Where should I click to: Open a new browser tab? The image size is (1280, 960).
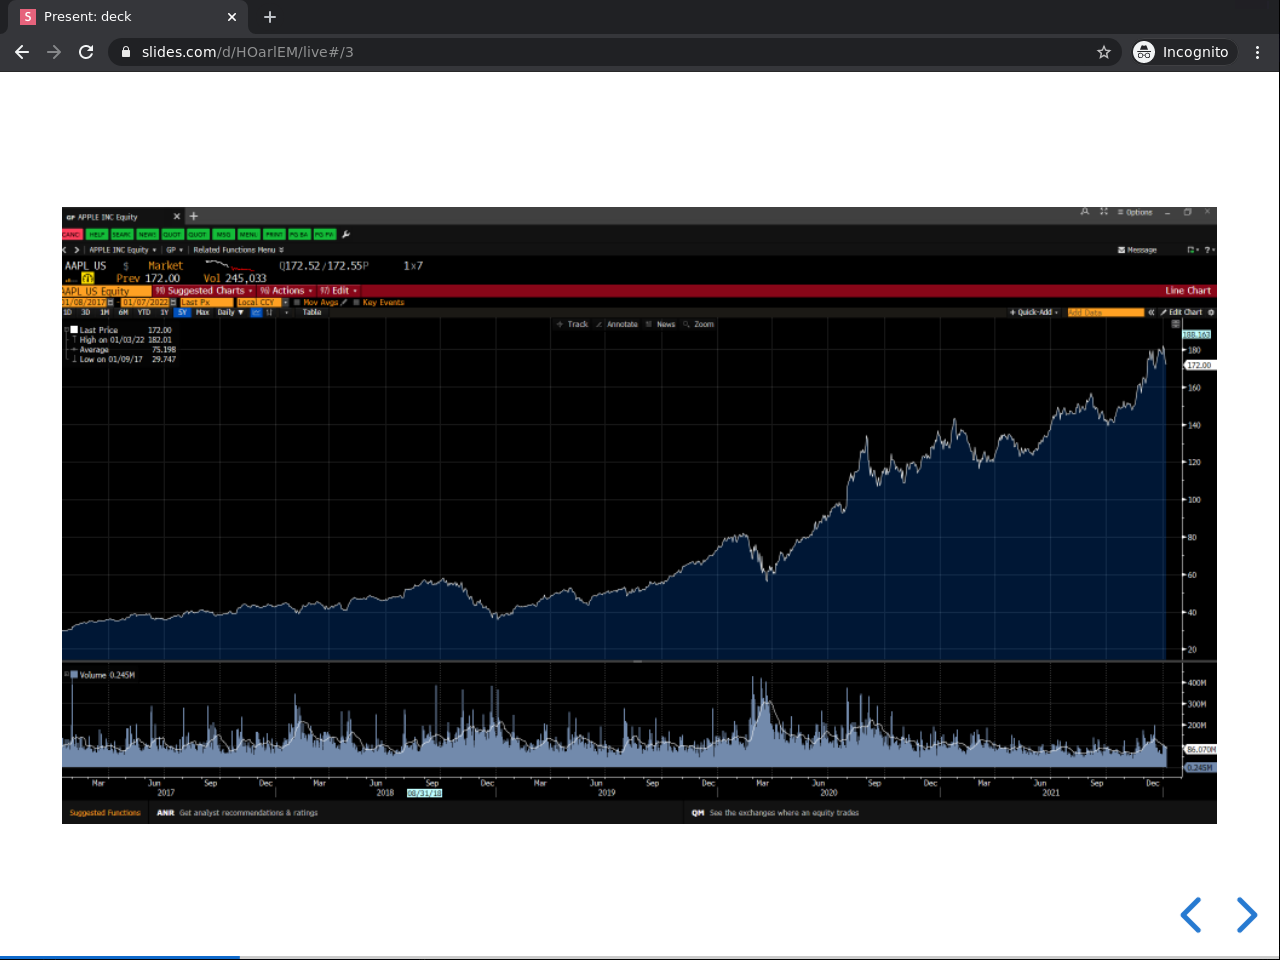coord(270,17)
